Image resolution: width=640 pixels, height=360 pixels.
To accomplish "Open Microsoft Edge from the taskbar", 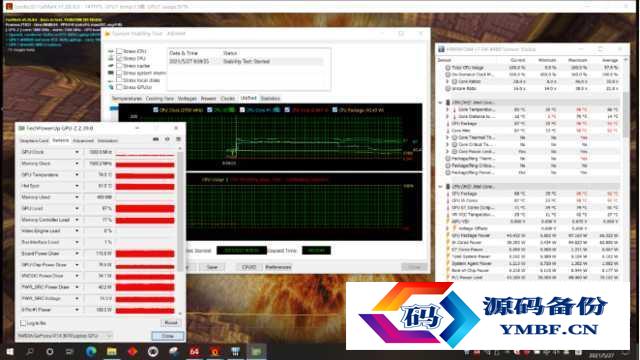I will pyautogui.click(x=91, y=351).
